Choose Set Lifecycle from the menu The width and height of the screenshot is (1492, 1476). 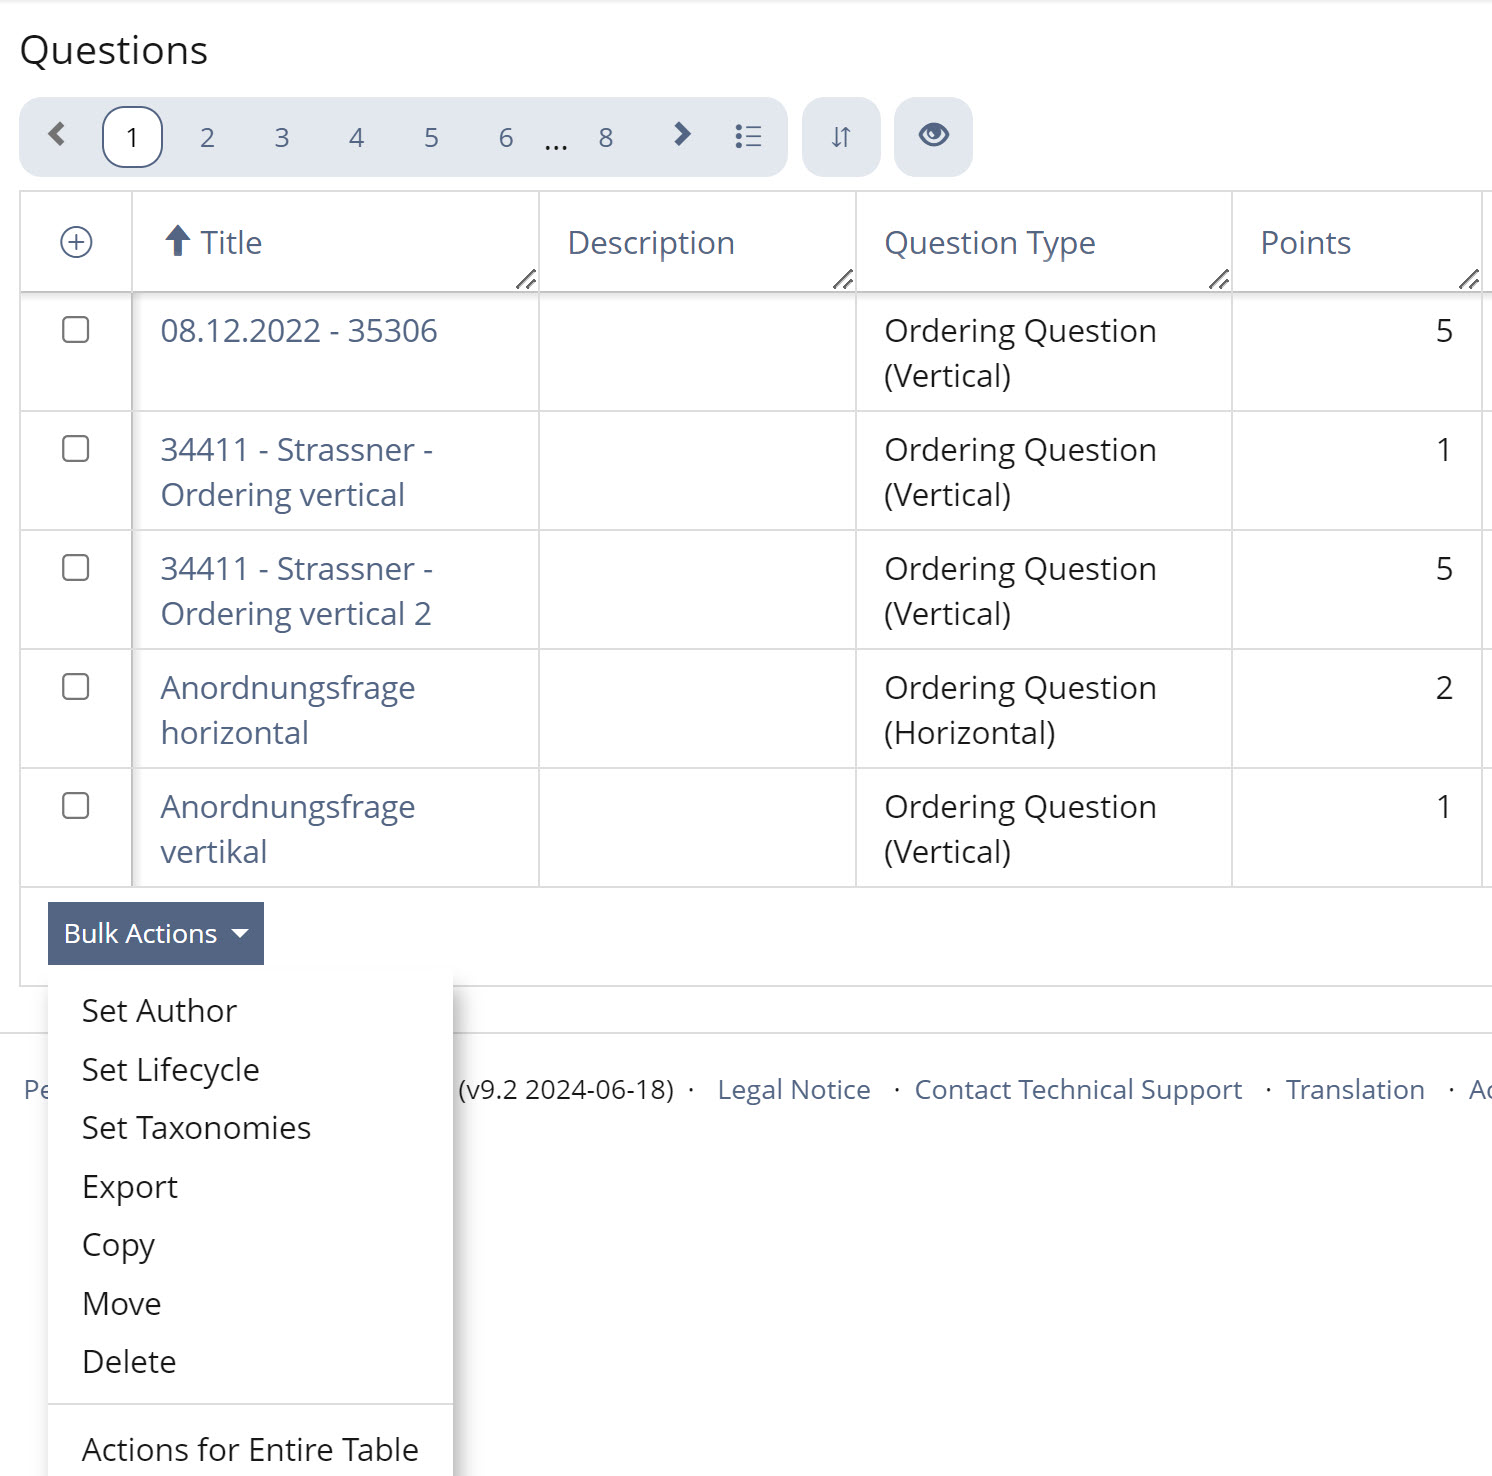[x=170, y=1070]
